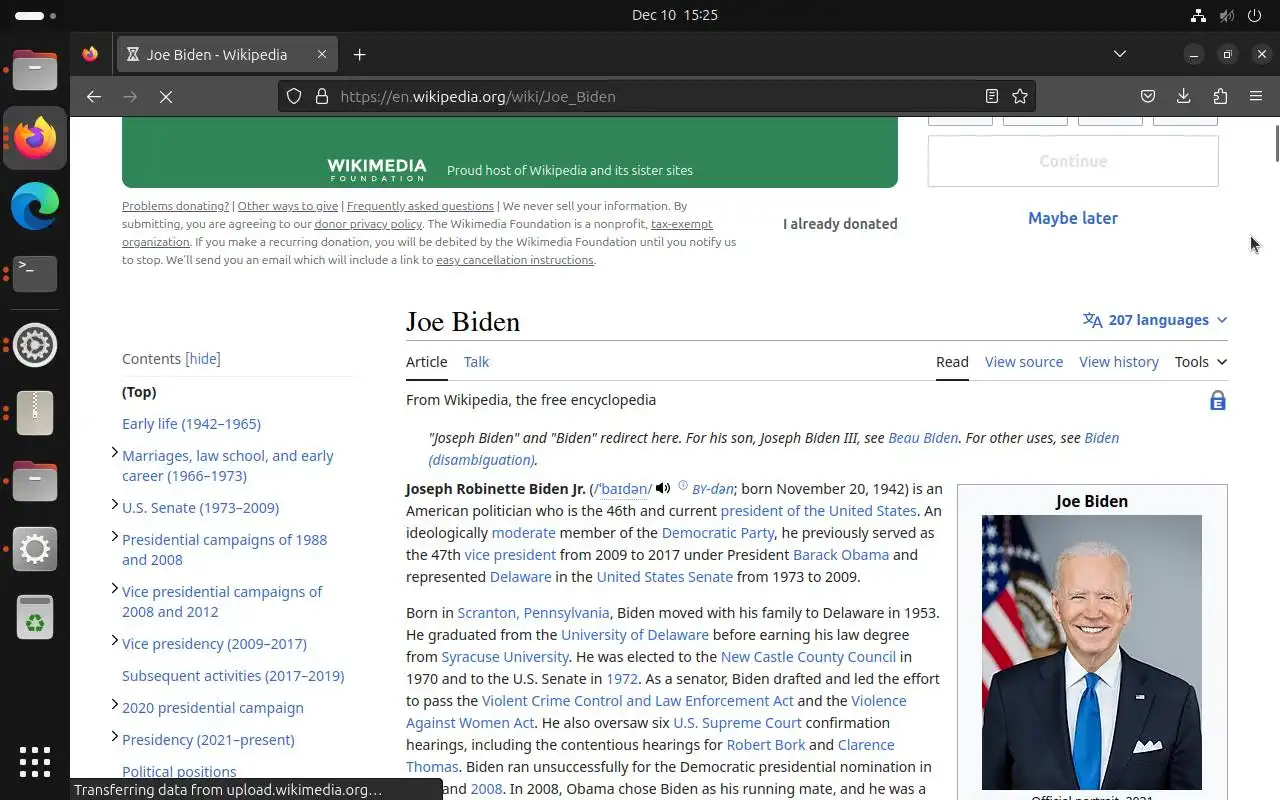1280x800 pixels.
Task: Switch to the Talk tab
Action: (476, 362)
